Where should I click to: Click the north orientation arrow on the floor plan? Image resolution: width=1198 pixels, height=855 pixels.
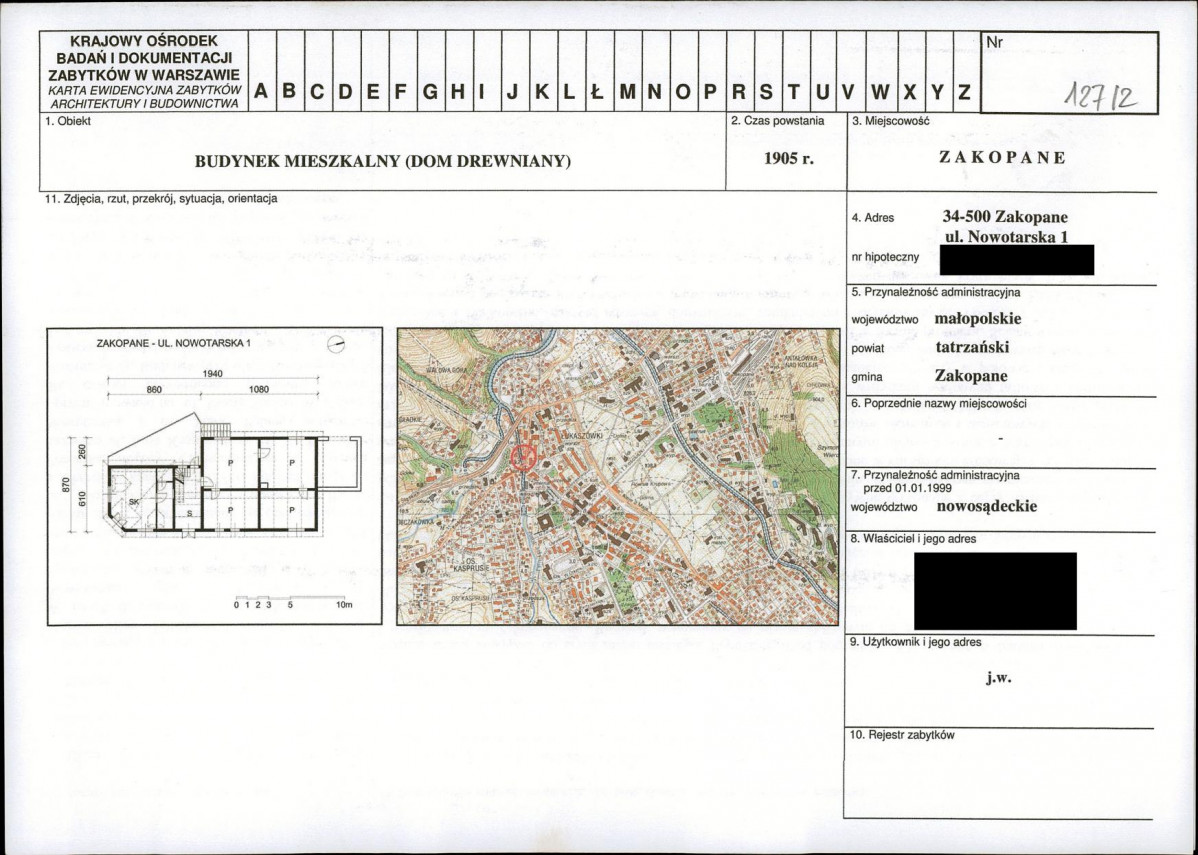coord(336,344)
